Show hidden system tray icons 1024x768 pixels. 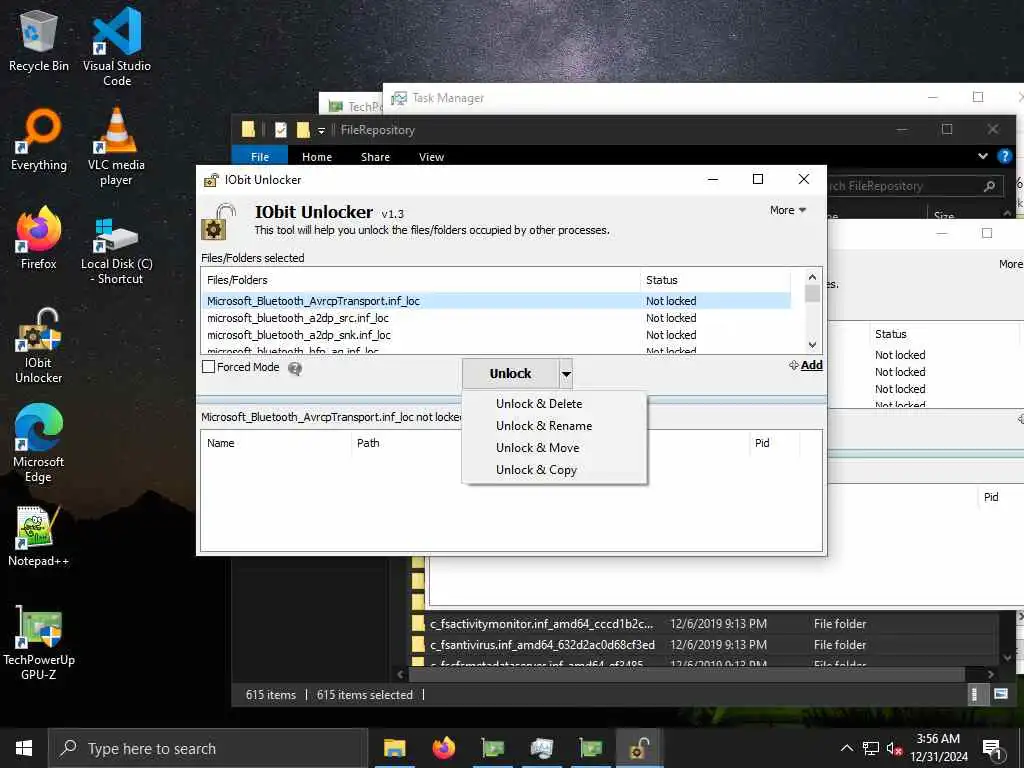(x=846, y=748)
